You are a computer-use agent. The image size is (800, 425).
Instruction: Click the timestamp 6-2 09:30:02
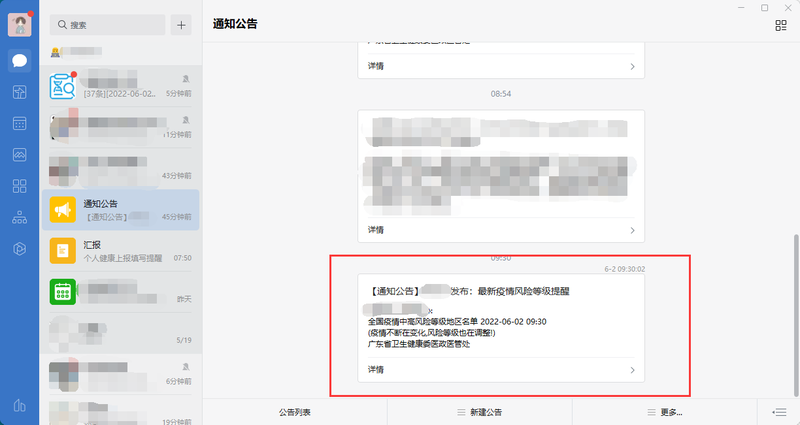coord(625,269)
